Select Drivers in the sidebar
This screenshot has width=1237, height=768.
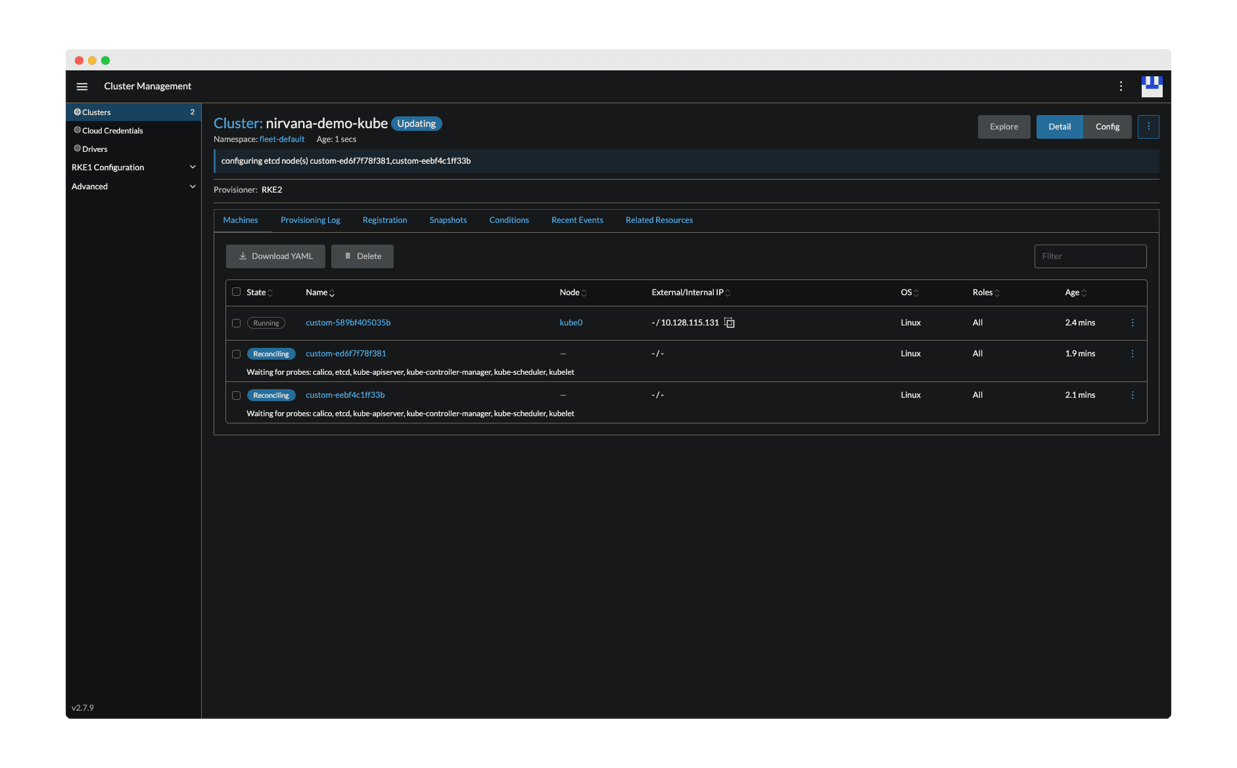tap(133, 148)
